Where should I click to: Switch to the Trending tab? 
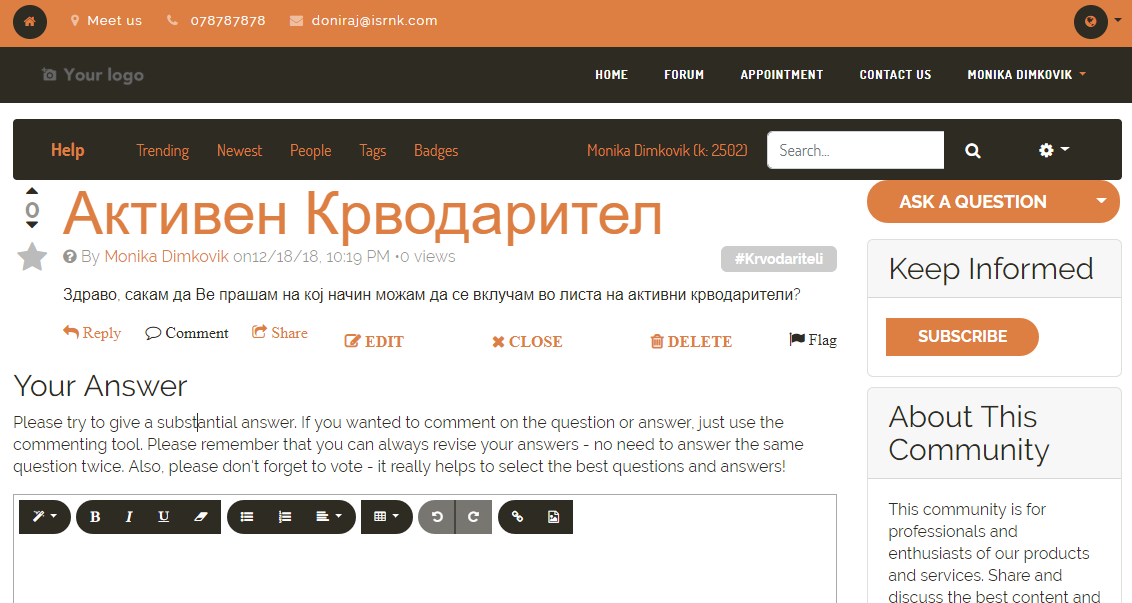(x=162, y=151)
